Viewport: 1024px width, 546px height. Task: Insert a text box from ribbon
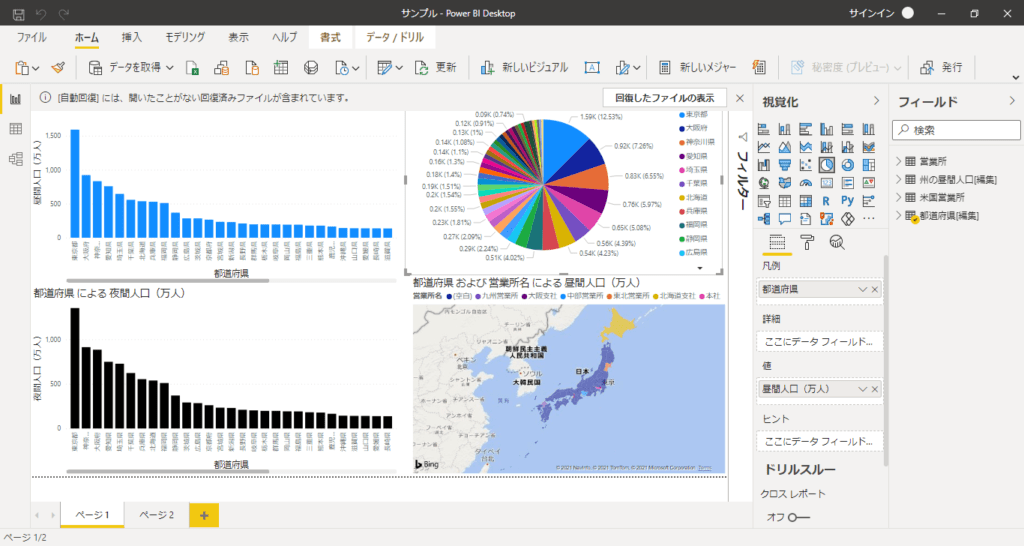tap(592, 67)
